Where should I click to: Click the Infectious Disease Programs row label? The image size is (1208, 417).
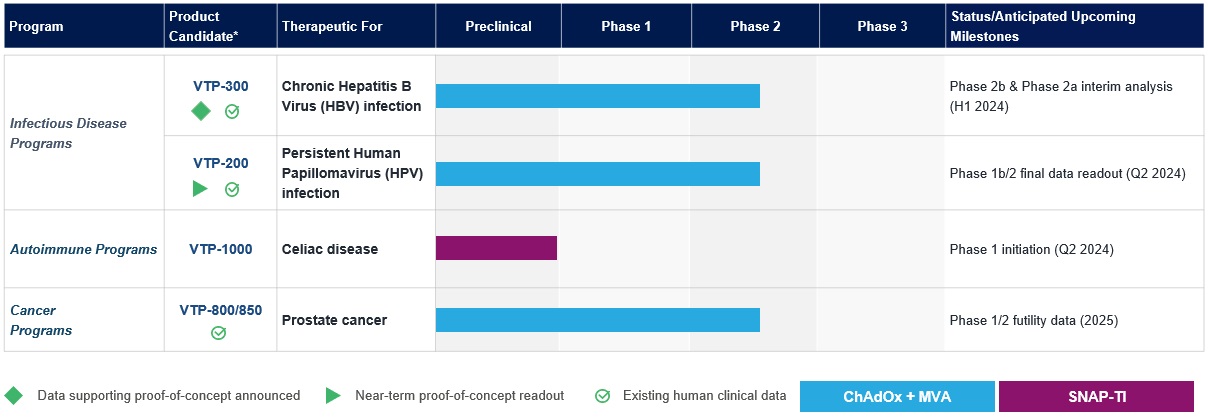pyautogui.click(x=68, y=133)
